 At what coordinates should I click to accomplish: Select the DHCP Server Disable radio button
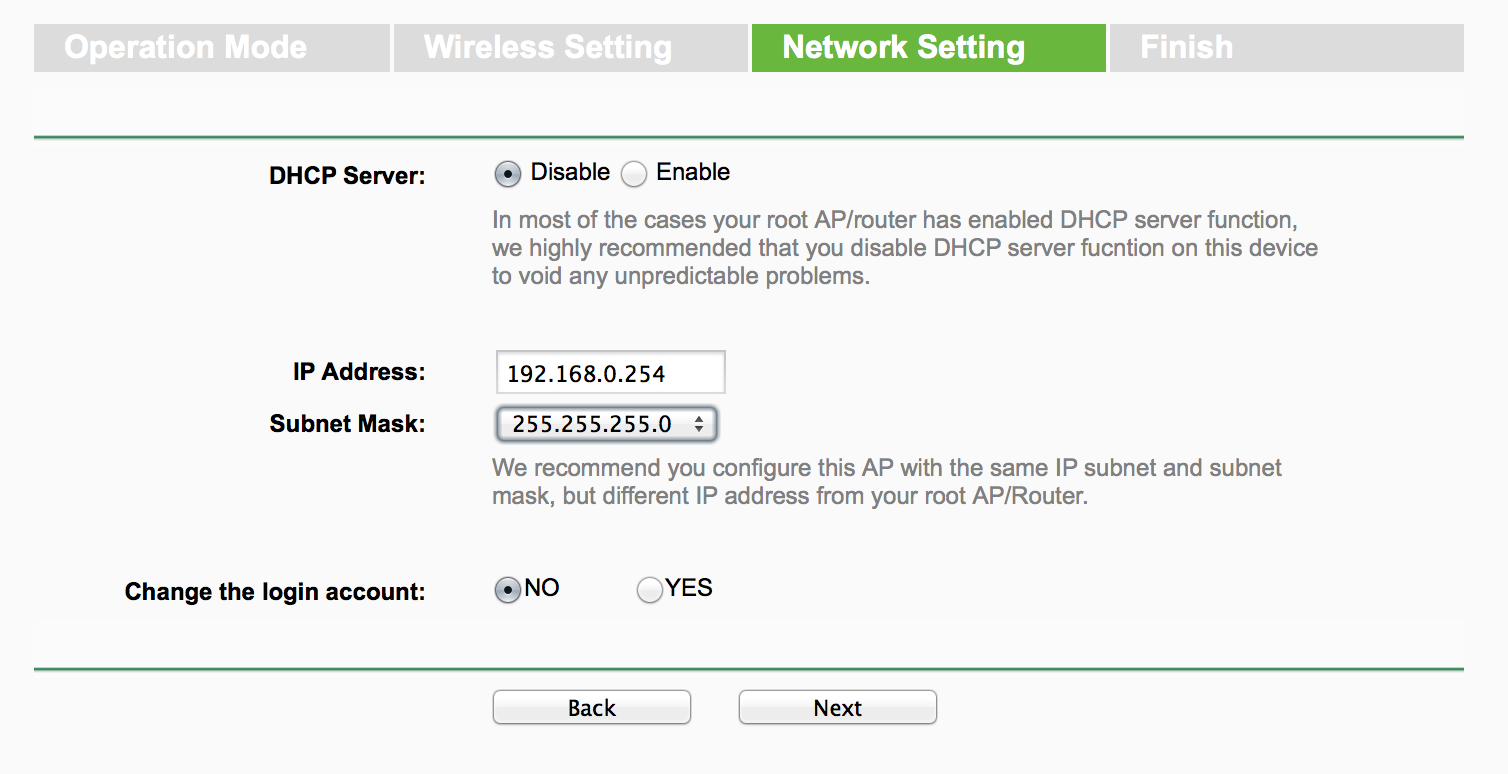coord(508,174)
